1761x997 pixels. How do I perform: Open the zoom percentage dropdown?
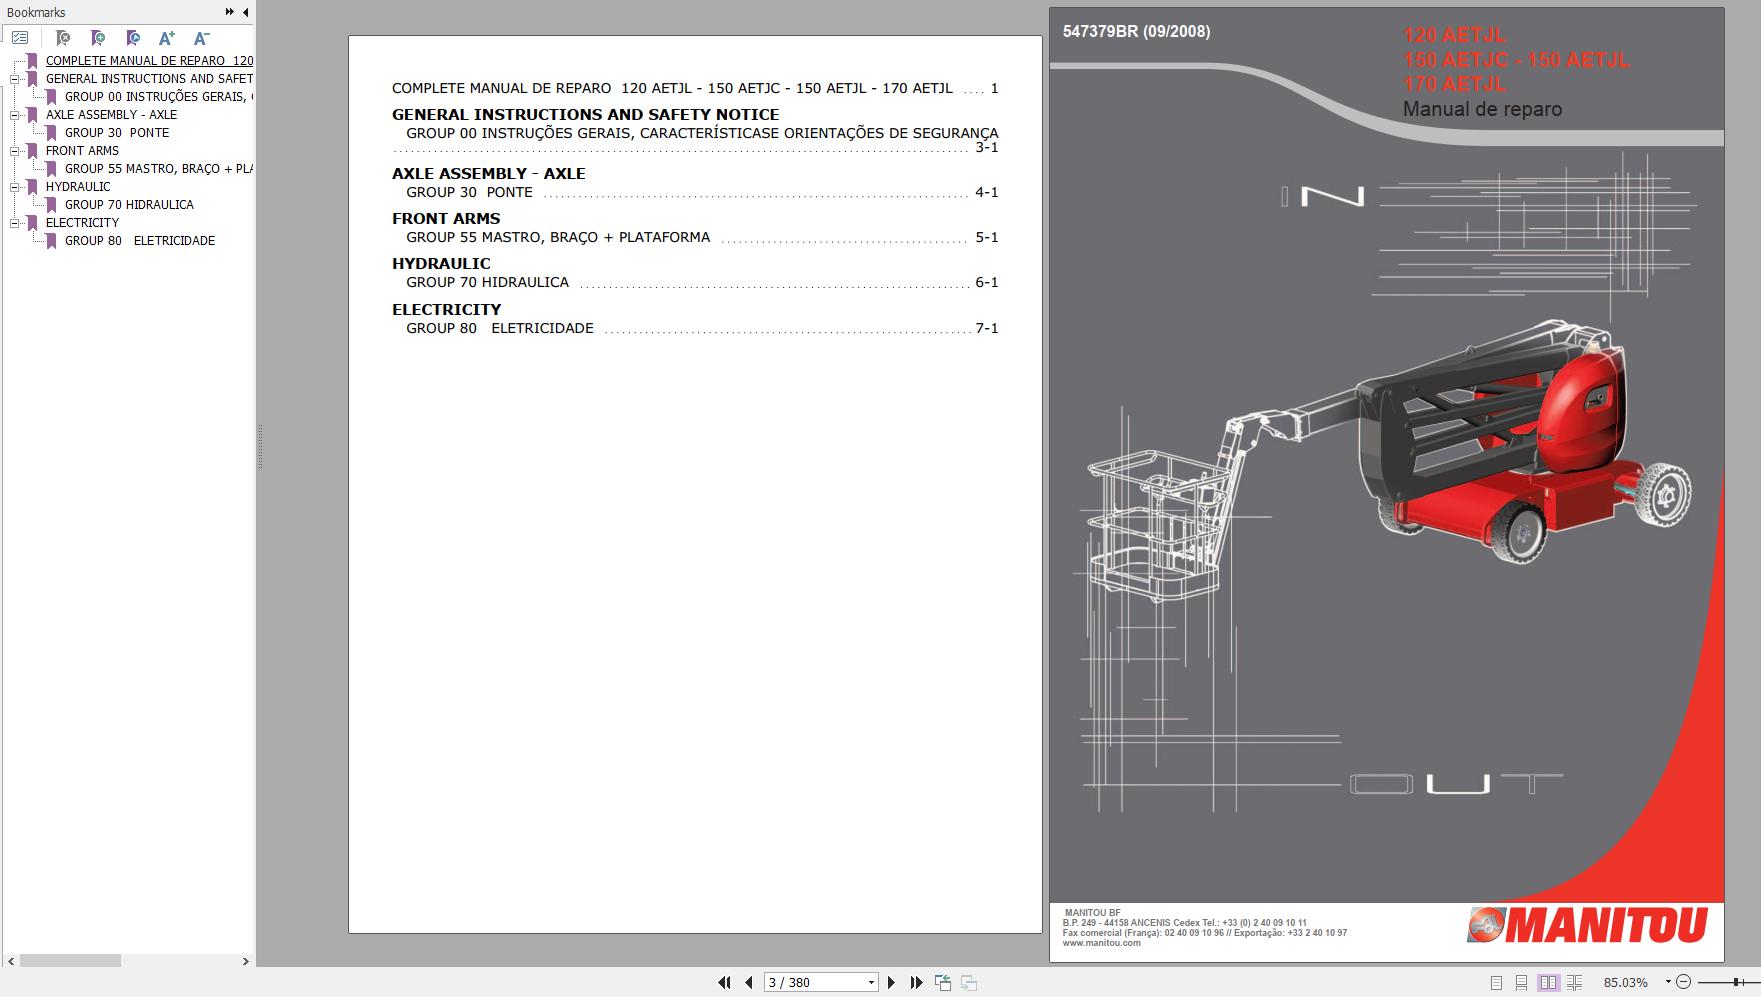1668,982
